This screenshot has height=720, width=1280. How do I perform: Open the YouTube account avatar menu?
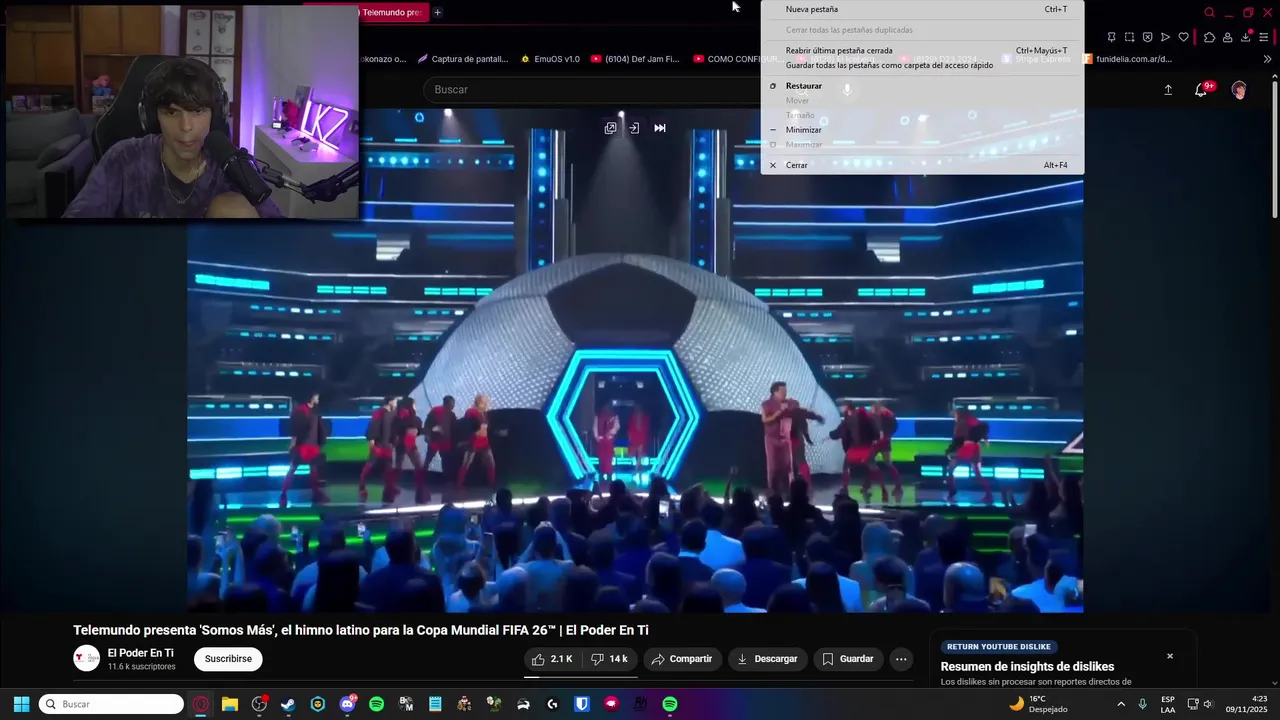coord(1239,90)
